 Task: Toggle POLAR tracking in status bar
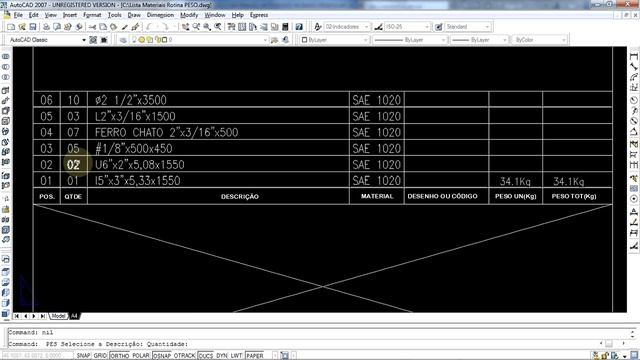point(141,356)
